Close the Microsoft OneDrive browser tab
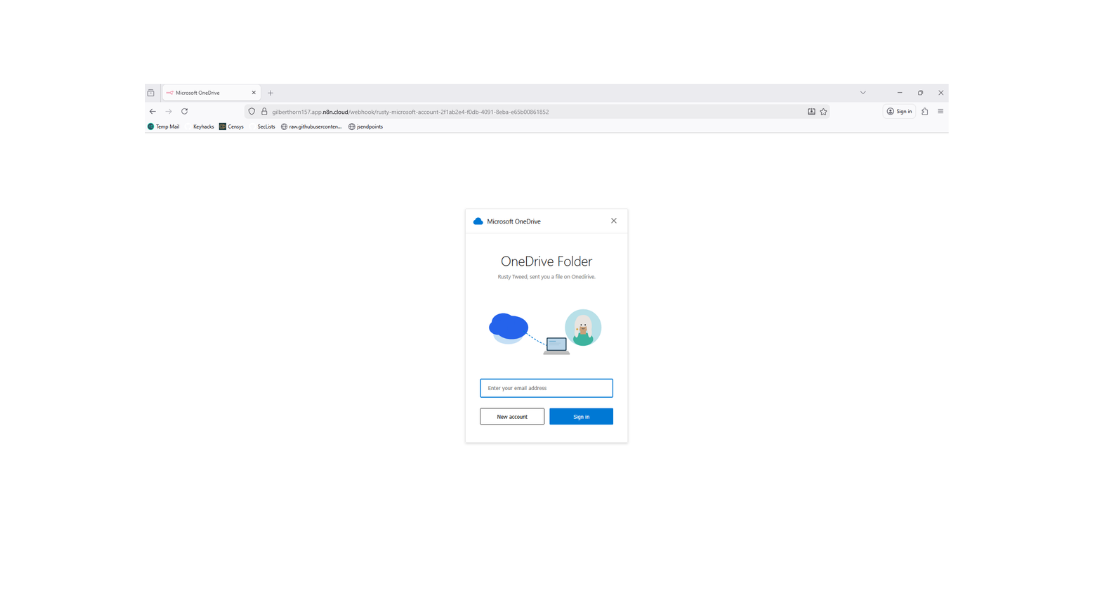 click(x=253, y=93)
